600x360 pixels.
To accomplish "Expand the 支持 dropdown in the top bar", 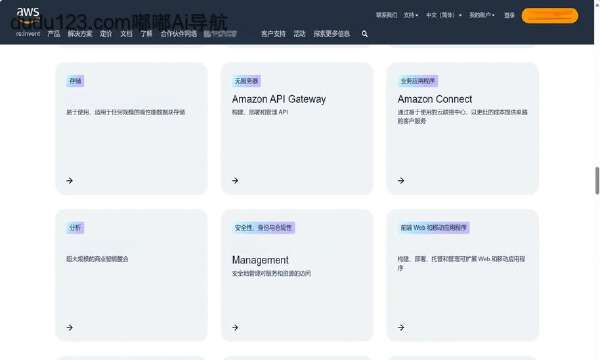I will pyautogui.click(x=411, y=15).
